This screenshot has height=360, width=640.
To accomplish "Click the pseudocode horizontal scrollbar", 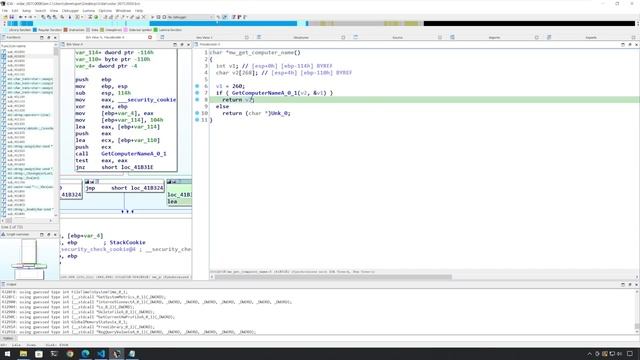I will pyautogui.click(x=333, y=277).
